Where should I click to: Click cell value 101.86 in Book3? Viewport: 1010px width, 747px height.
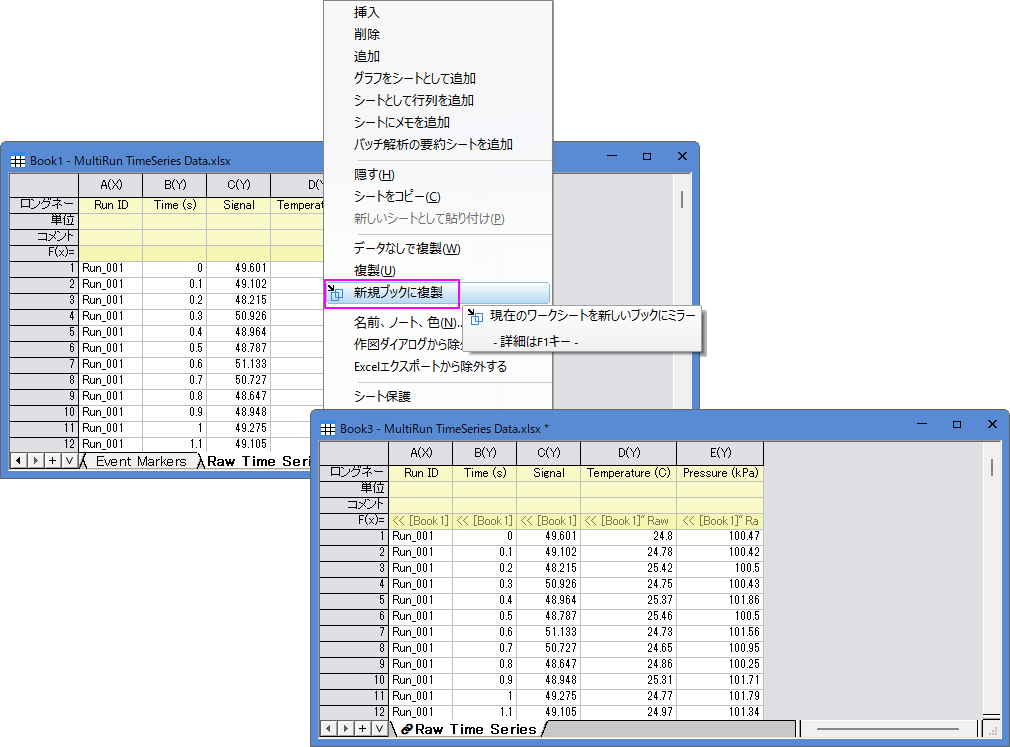click(x=720, y=600)
